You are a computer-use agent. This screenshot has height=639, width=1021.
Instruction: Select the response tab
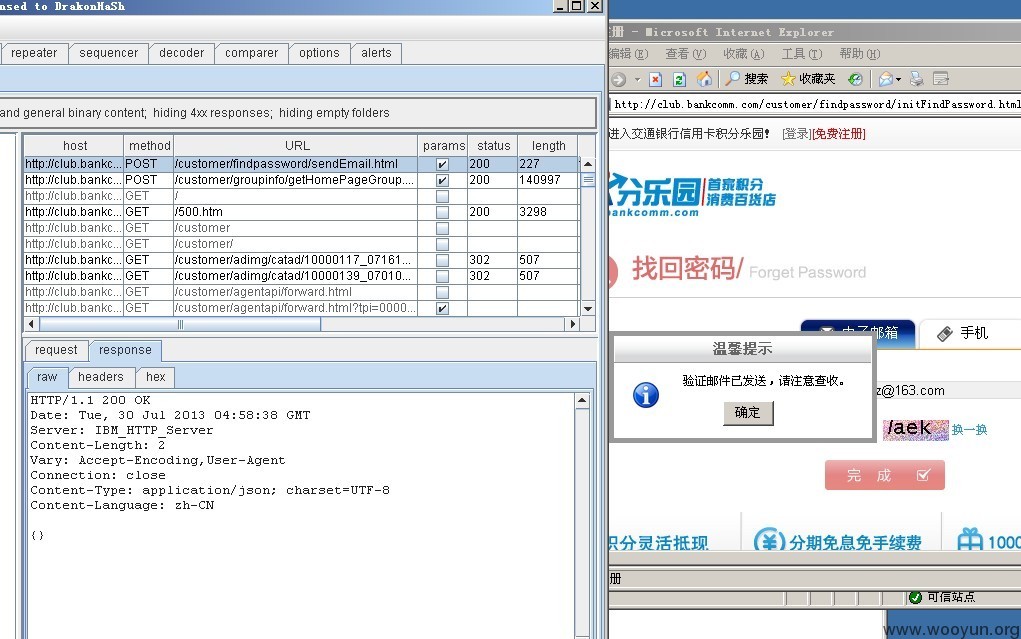coord(125,350)
